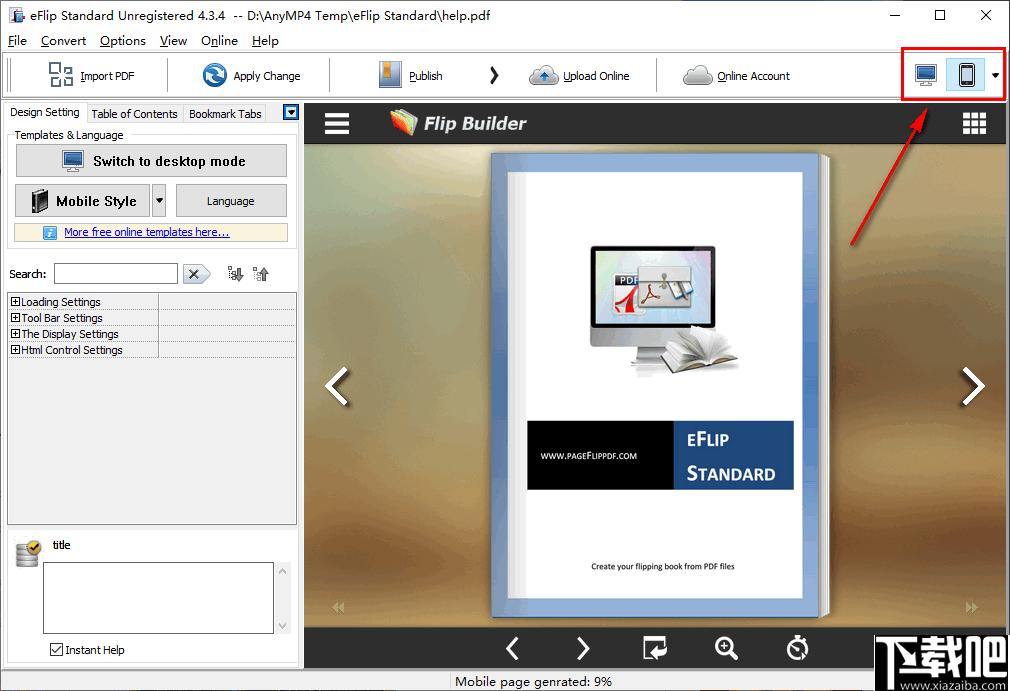1010x691 pixels.
Task: Click the auto-flip timer icon
Action: (797, 648)
